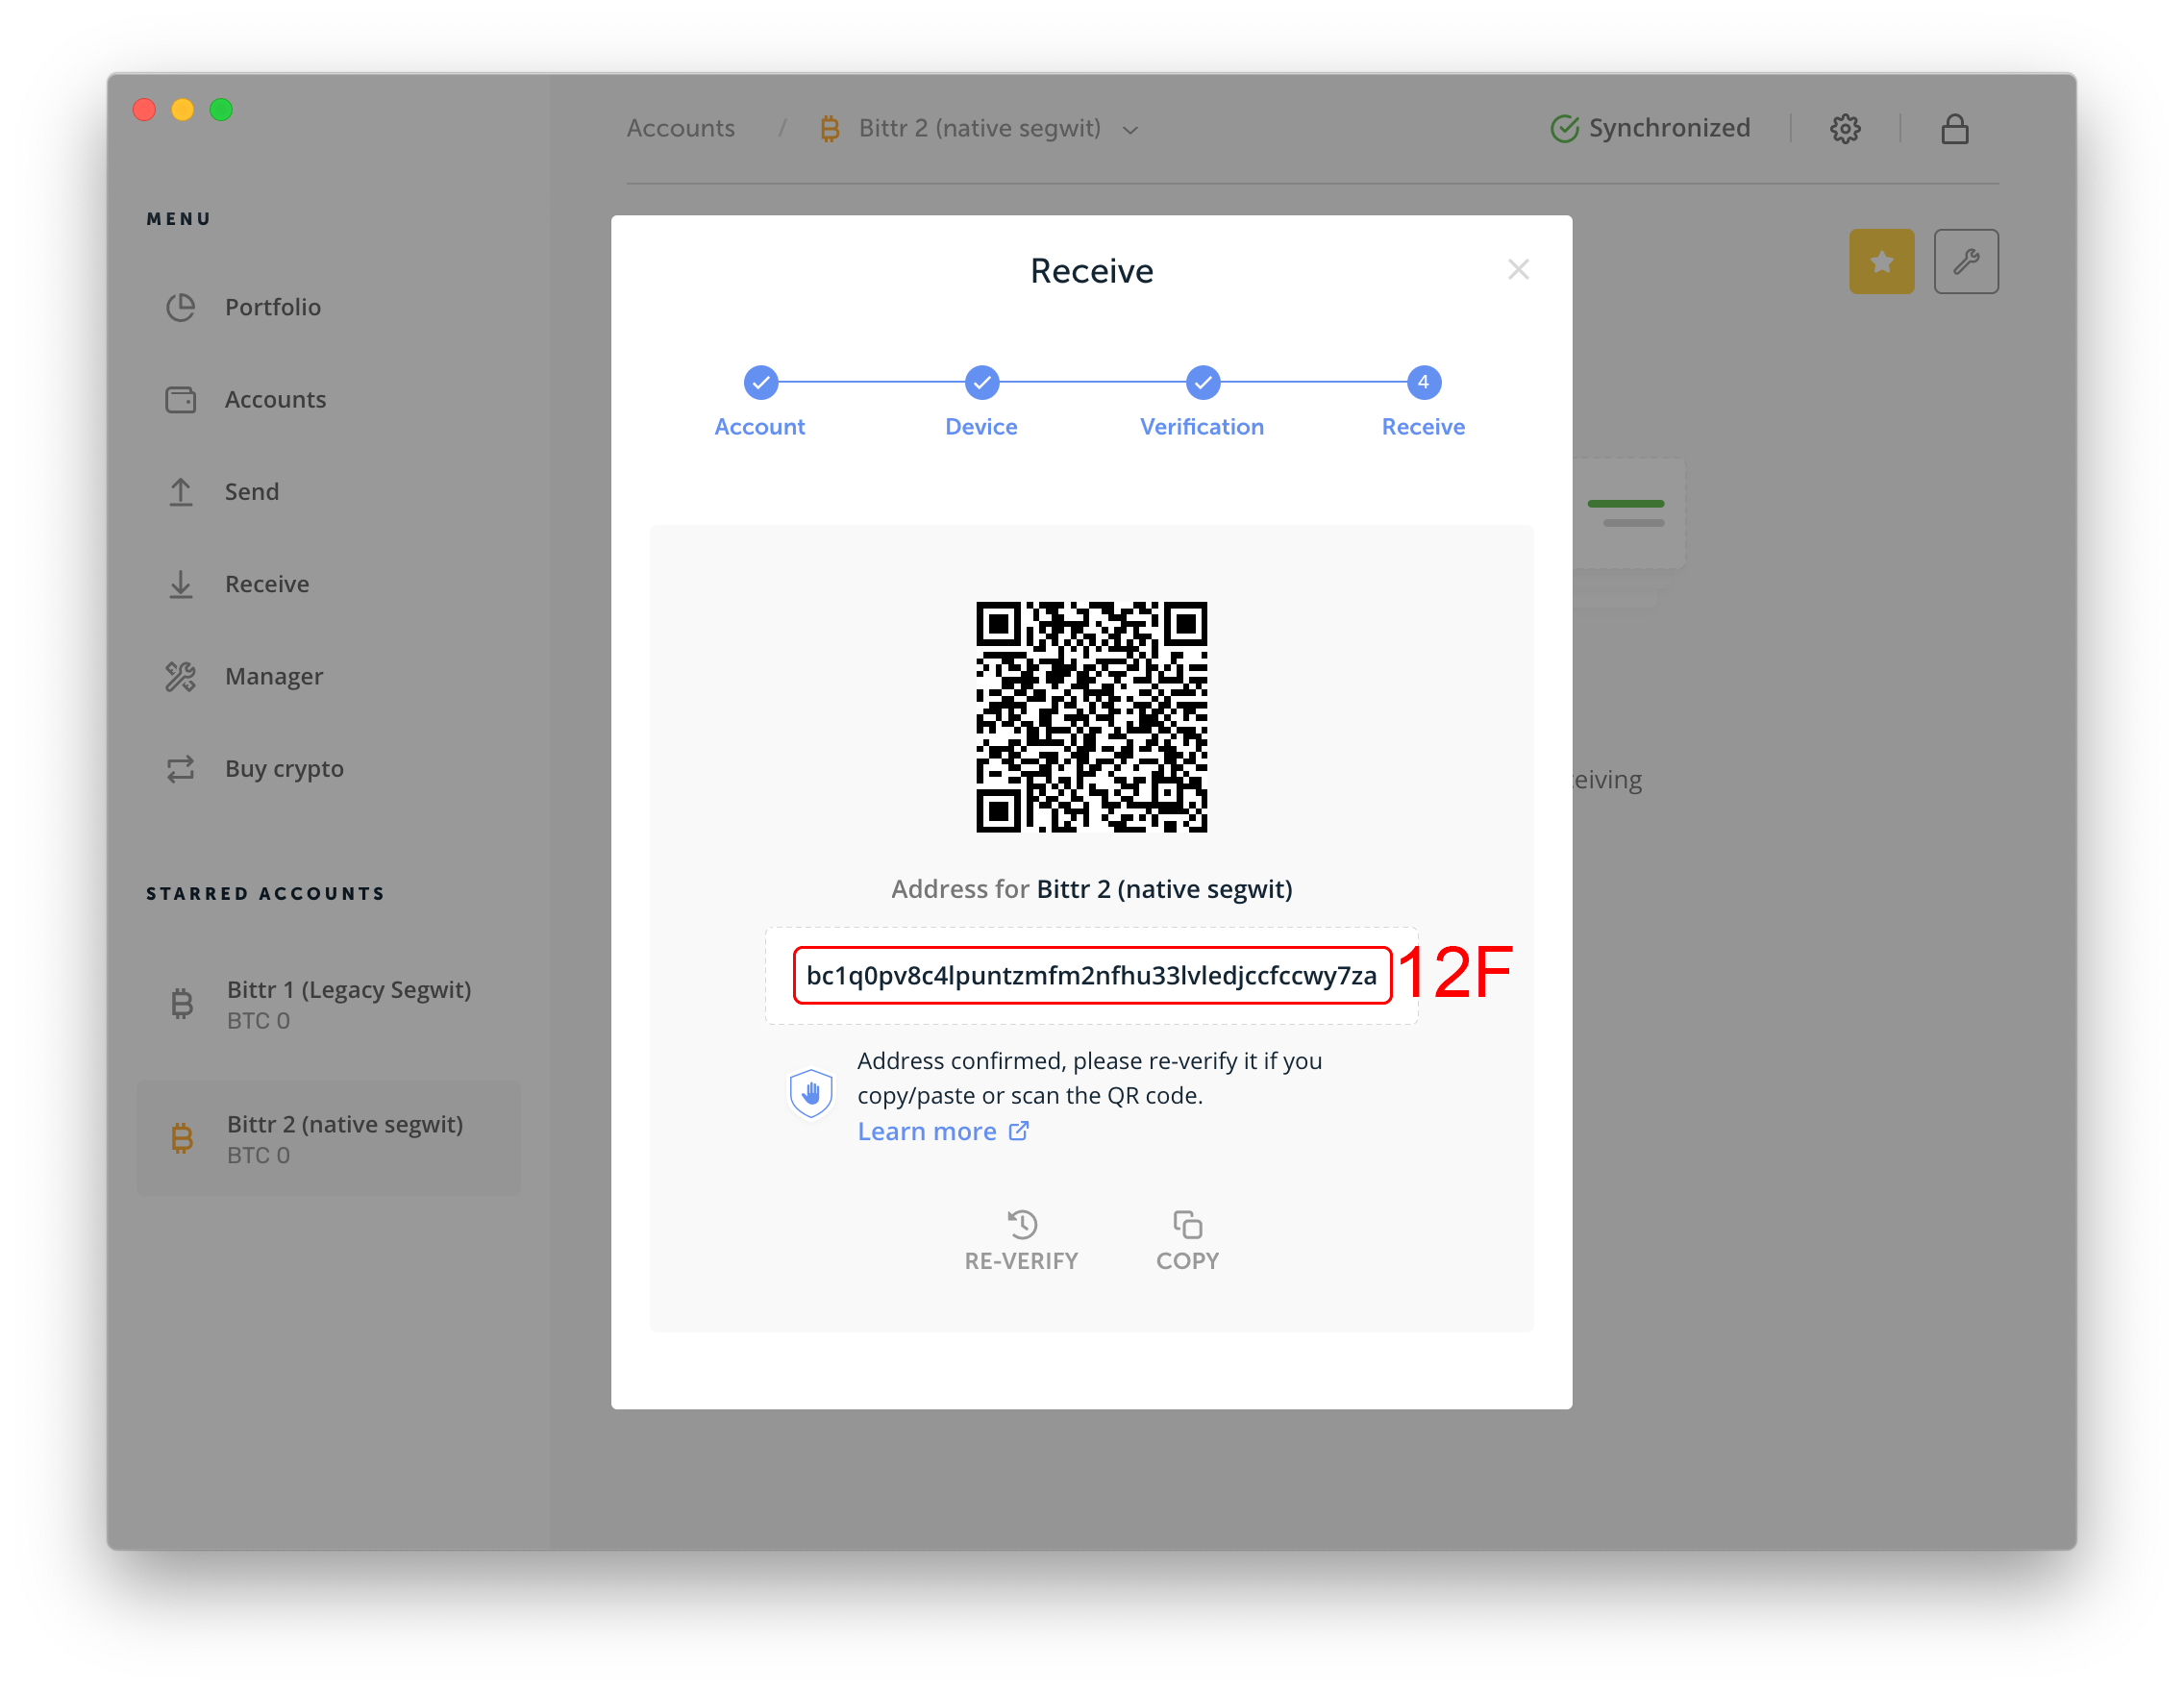The width and height of the screenshot is (2184, 1692).
Task: Click the yellow star account button
Action: [1881, 262]
